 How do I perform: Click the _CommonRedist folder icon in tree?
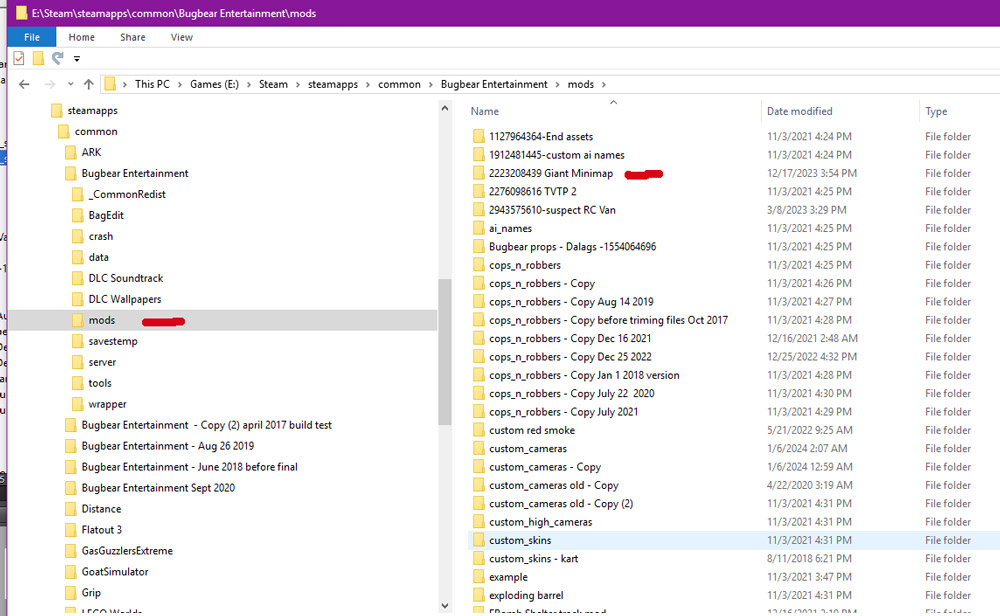point(78,194)
